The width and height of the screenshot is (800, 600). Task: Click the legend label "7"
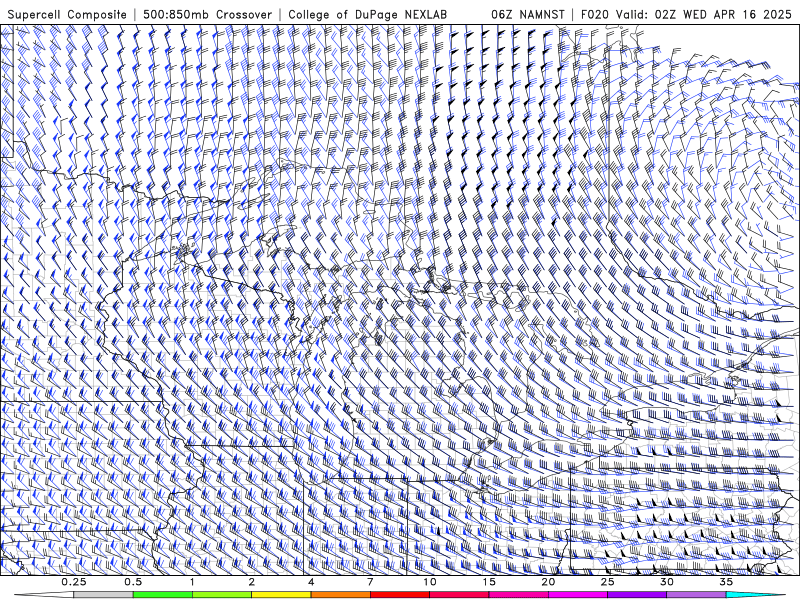point(370,582)
